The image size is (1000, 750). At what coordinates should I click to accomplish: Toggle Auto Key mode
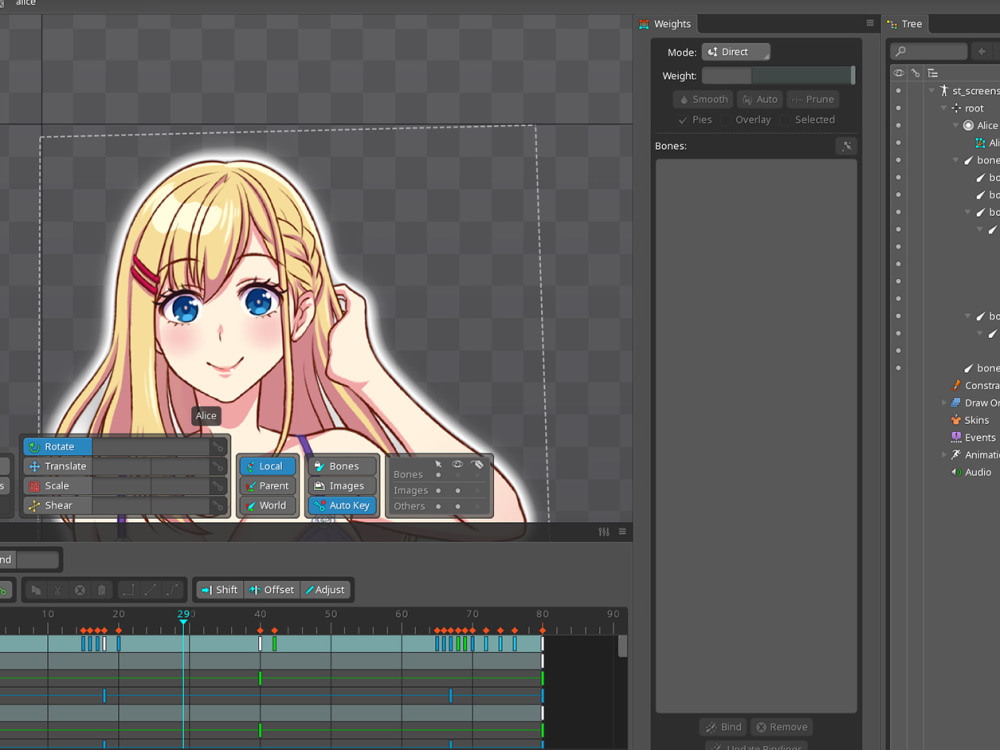342,505
